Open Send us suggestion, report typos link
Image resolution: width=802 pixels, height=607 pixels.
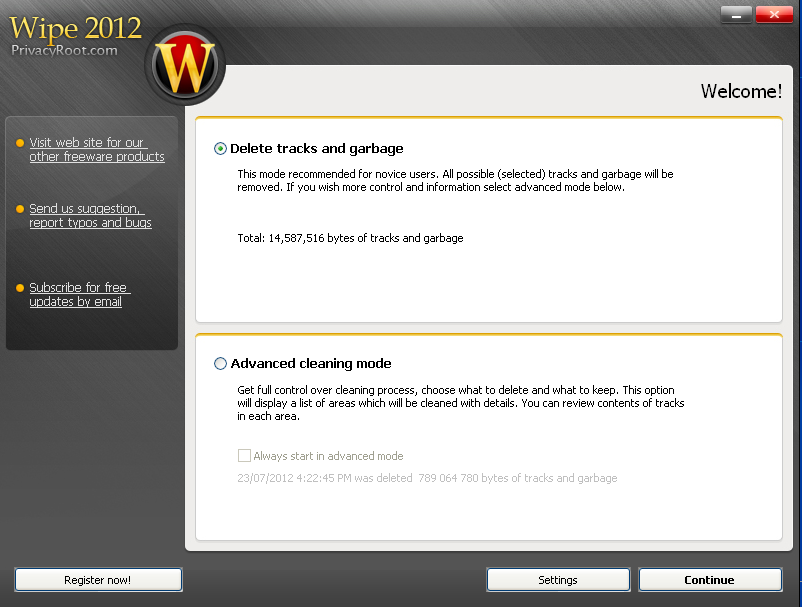click(91, 215)
